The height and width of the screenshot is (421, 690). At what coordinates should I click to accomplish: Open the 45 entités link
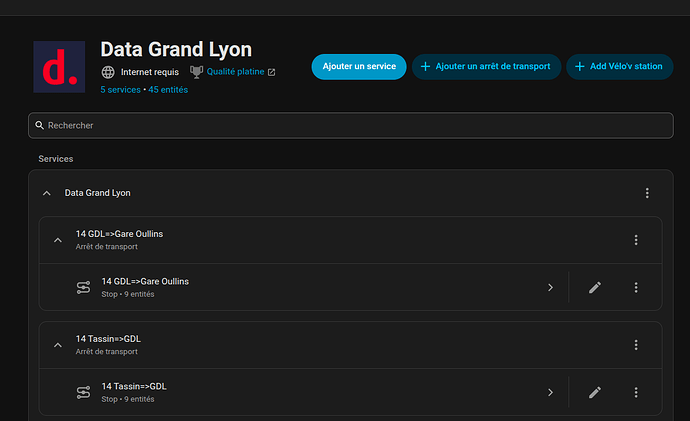tap(168, 90)
